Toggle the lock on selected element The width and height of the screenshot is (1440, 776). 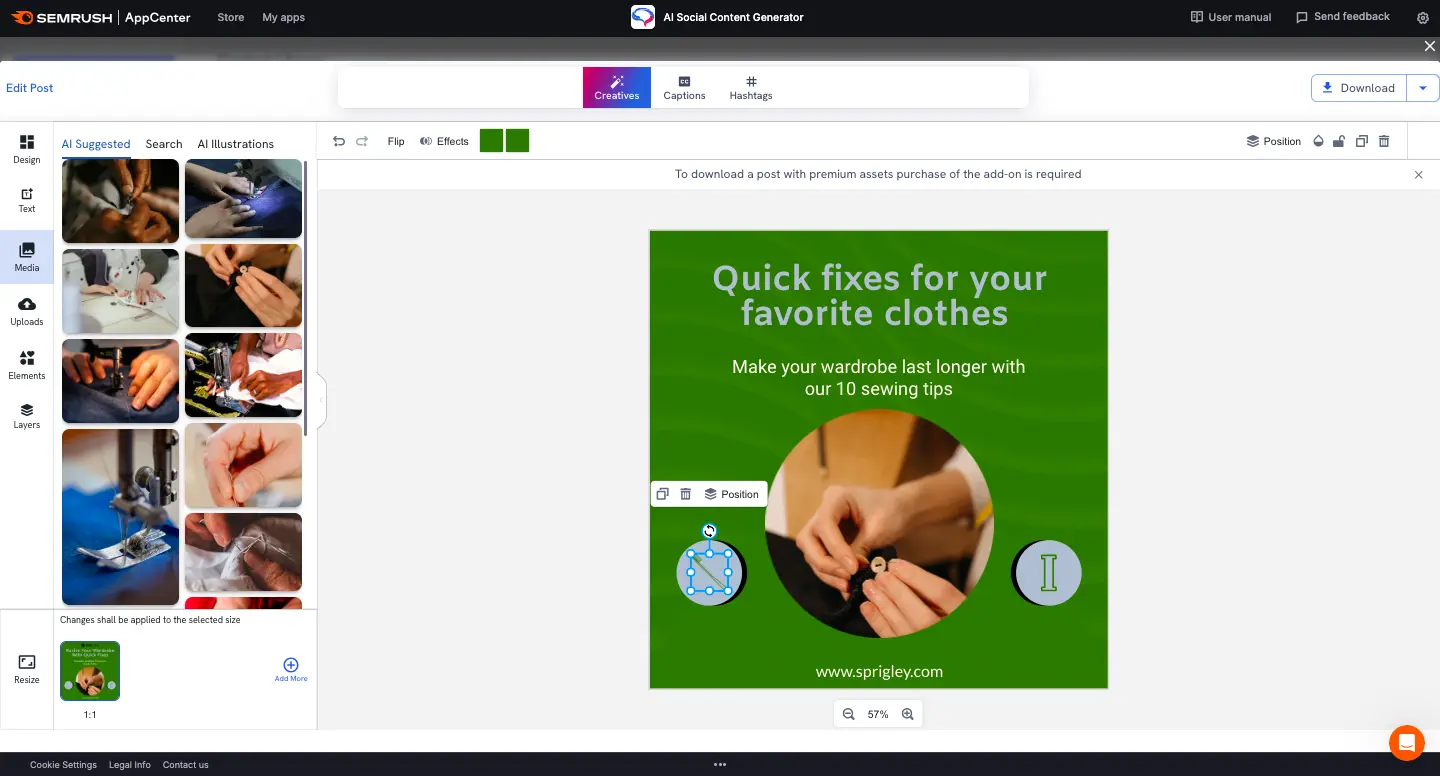coord(1339,141)
